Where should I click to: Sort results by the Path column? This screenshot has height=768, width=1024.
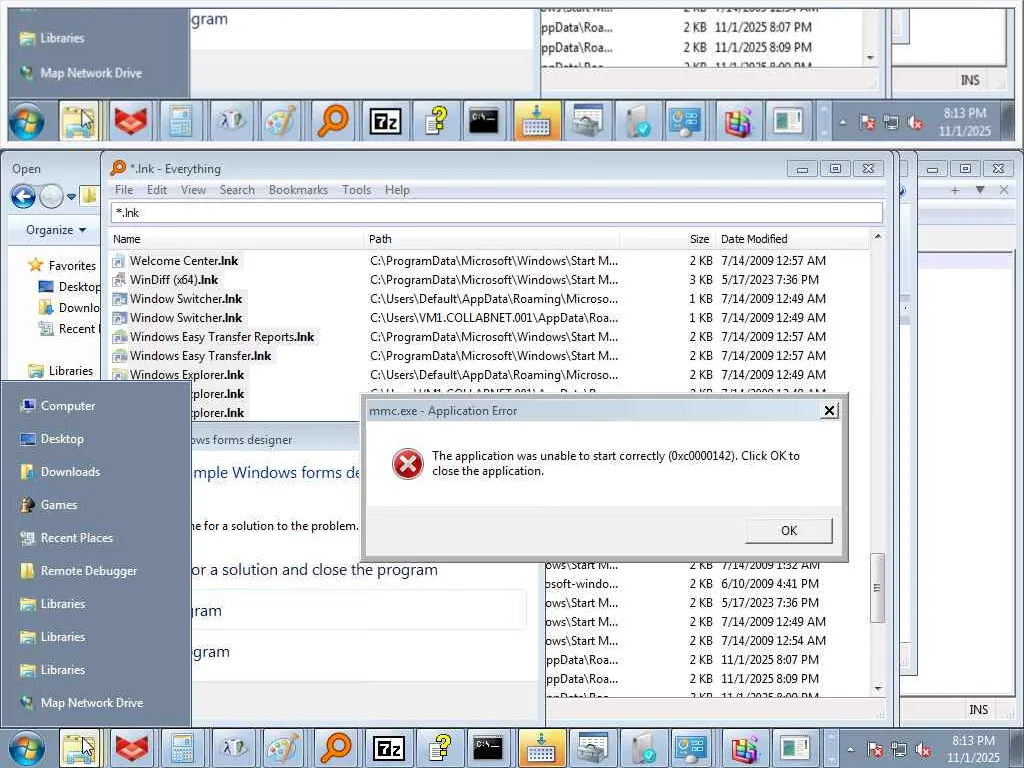[492, 239]
